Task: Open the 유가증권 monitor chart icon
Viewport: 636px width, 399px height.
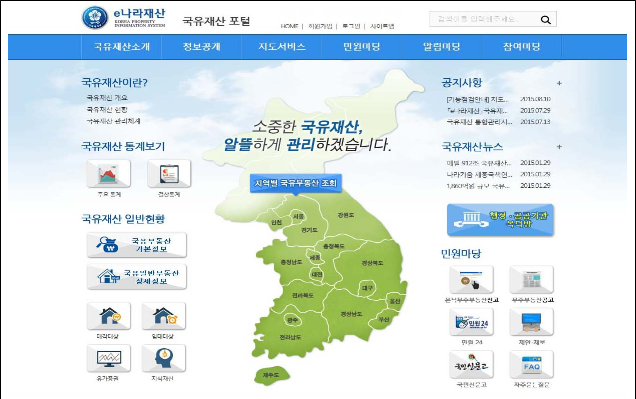Action: [108, 358]
